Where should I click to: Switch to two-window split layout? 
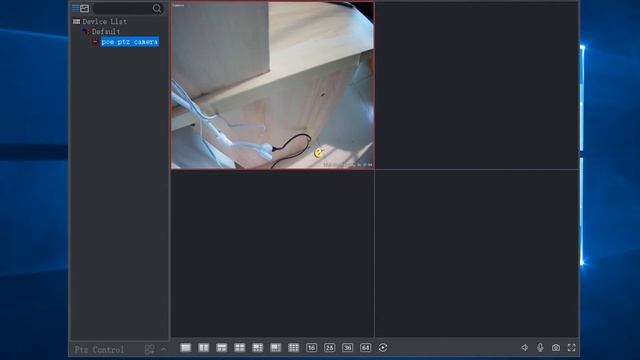coord(203,348)
